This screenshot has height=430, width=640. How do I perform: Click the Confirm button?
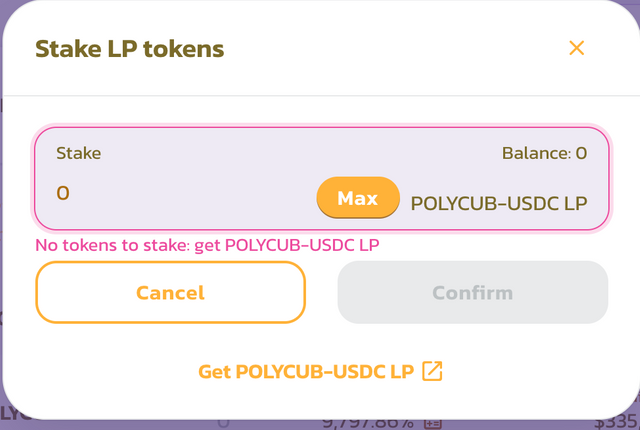tap(472, 293)
